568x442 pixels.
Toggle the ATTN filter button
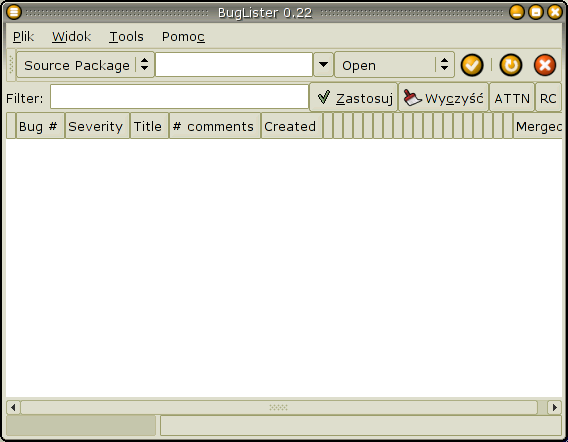[512, 98]
